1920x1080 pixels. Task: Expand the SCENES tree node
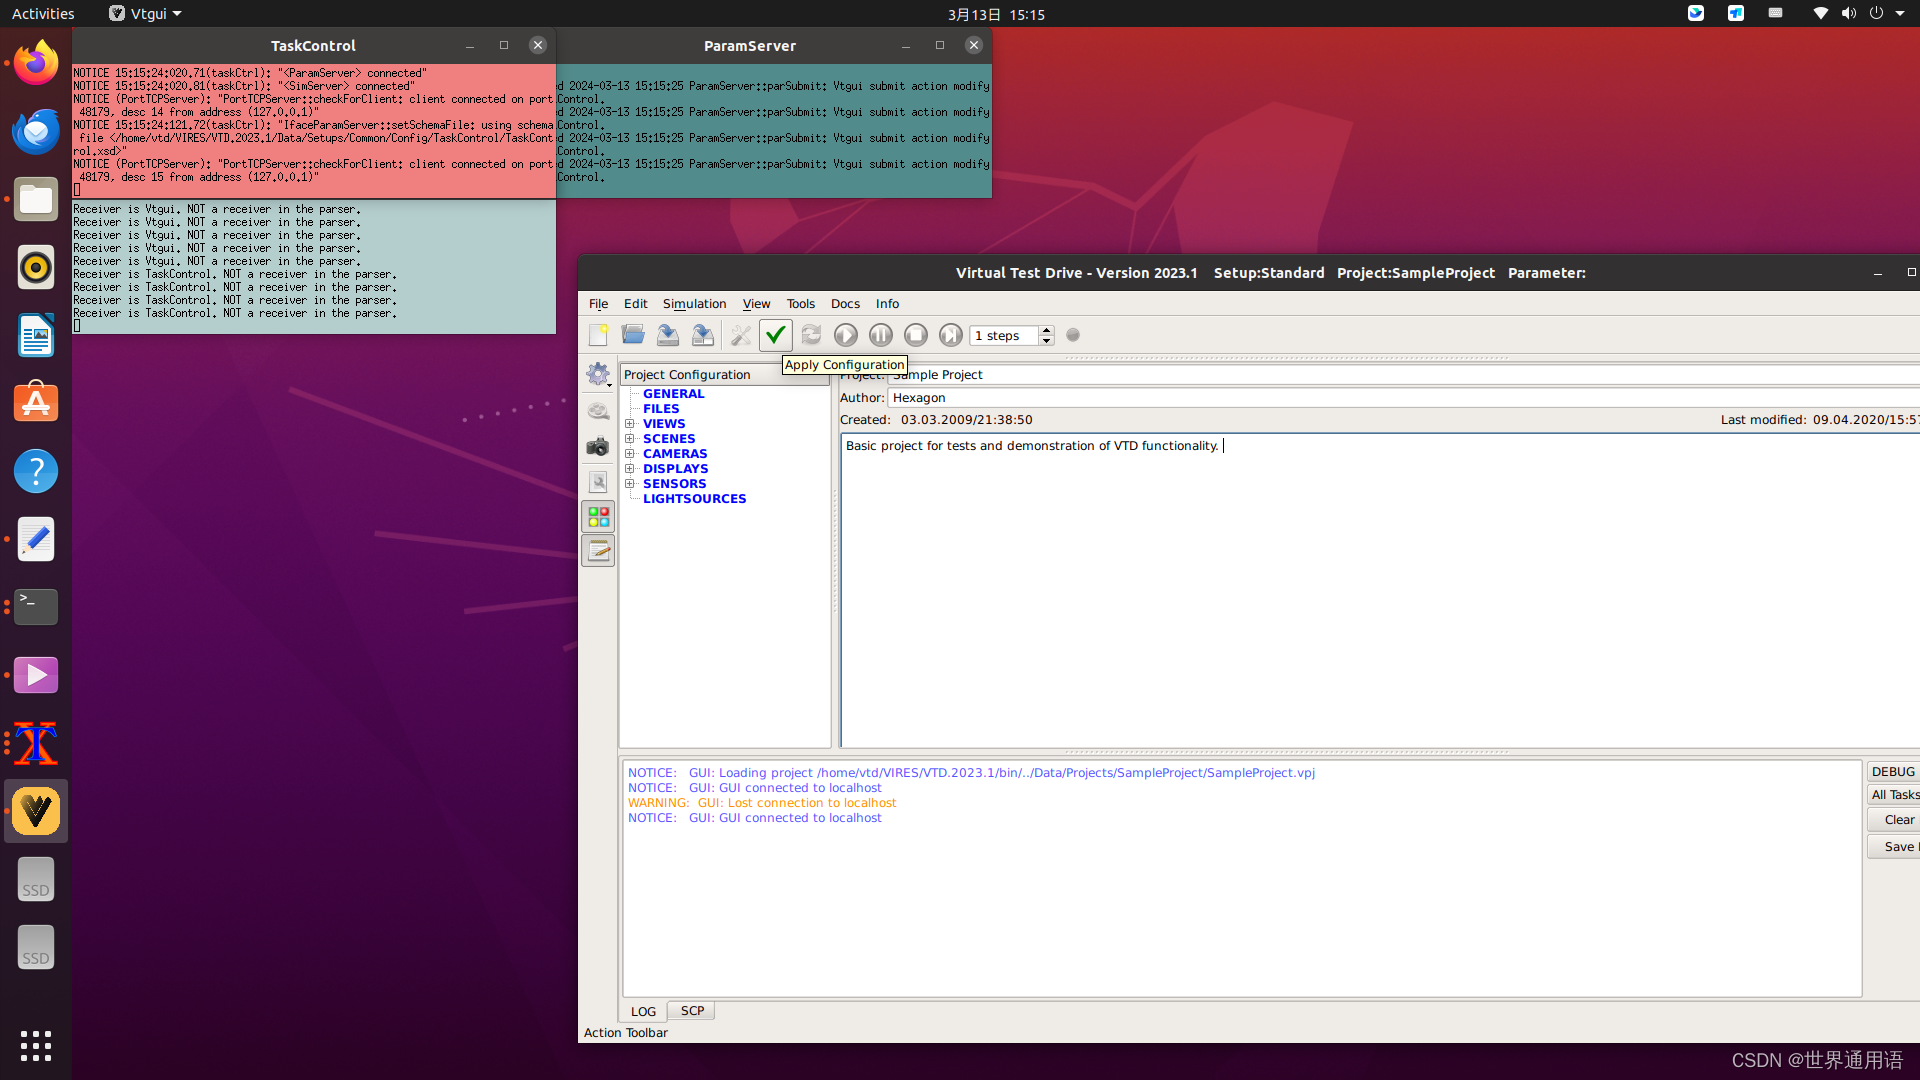click(x=630, y=439)
